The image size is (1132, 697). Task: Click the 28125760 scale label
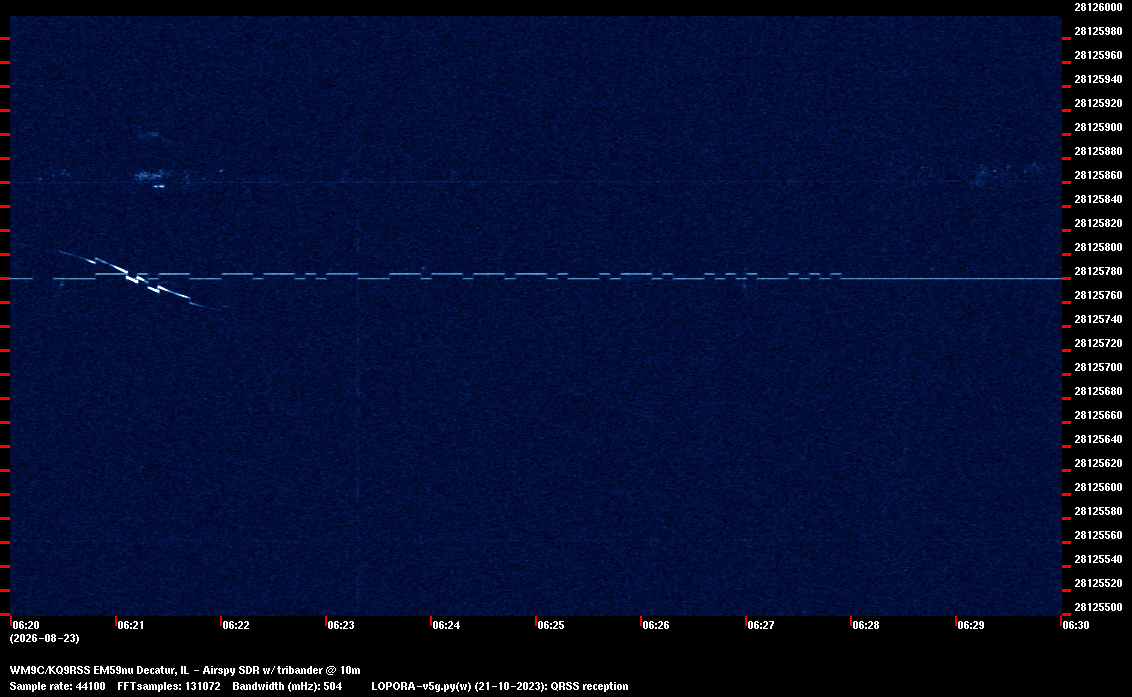[x=1098, y=295]
